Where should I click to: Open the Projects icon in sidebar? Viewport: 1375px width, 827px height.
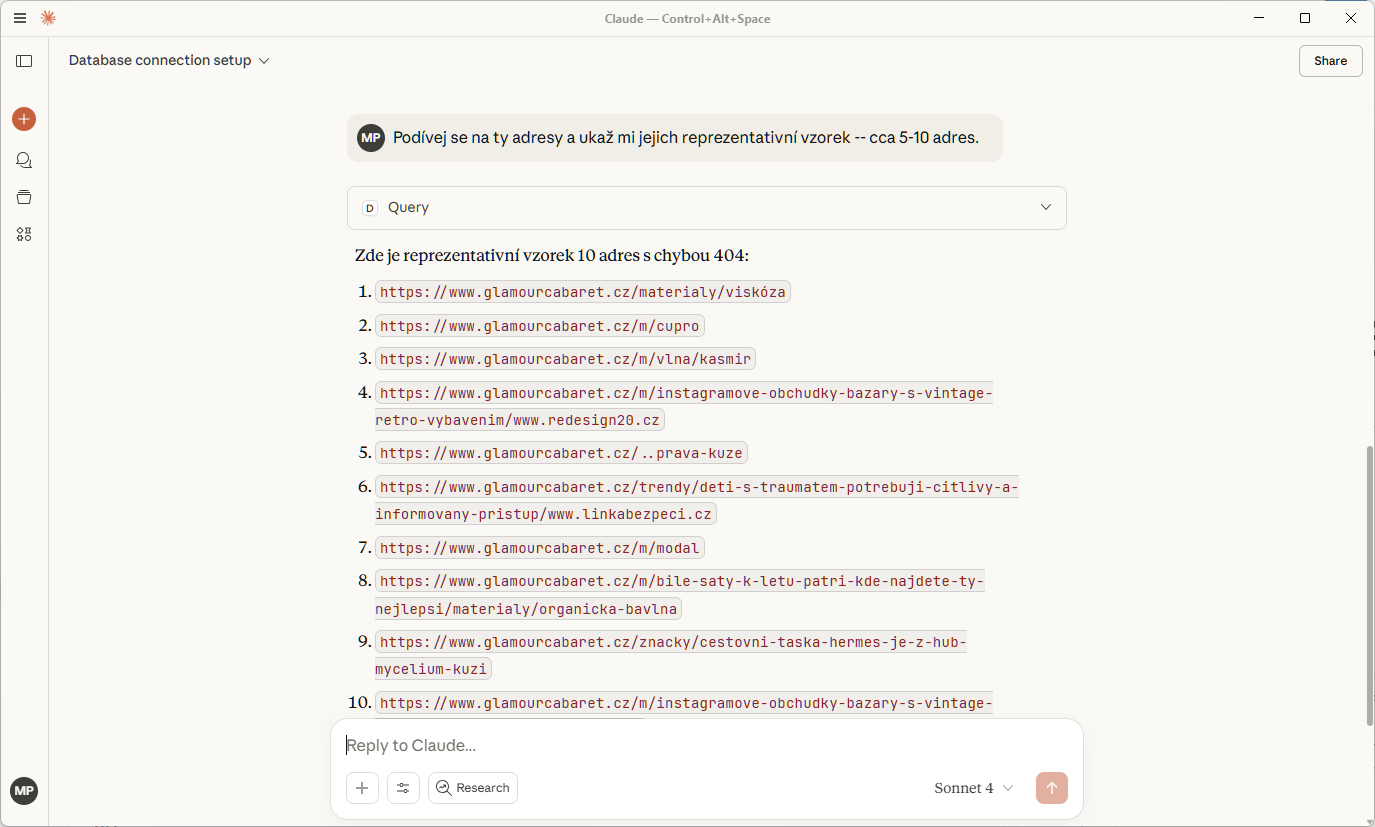tap(24, 197)
